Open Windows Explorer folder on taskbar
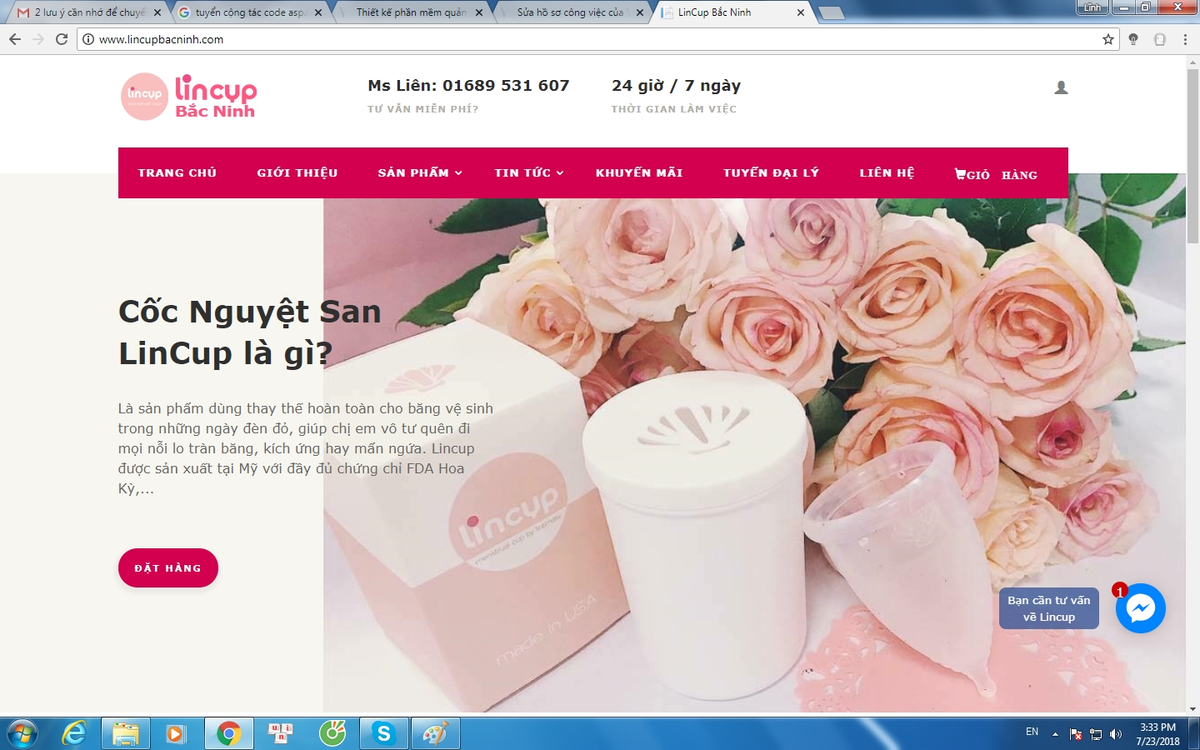1200x750 pixels. 125,733
